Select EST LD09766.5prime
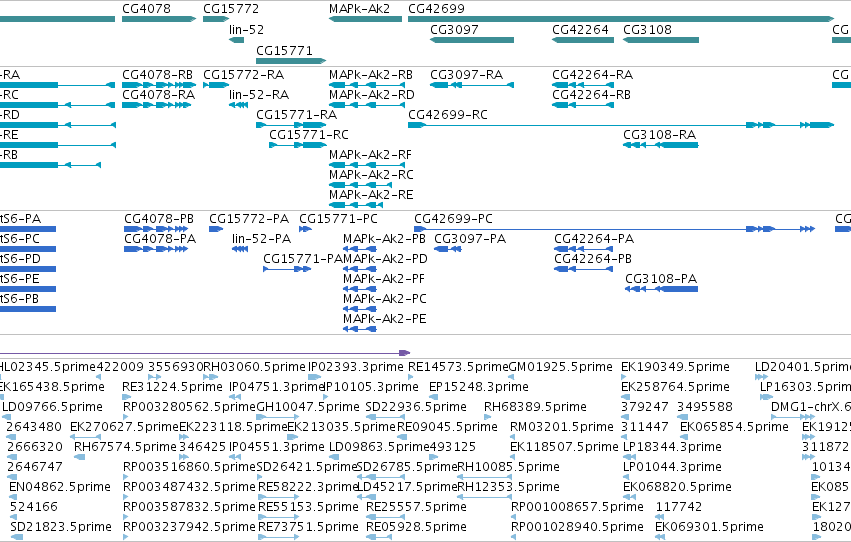 tap(52, 407)
